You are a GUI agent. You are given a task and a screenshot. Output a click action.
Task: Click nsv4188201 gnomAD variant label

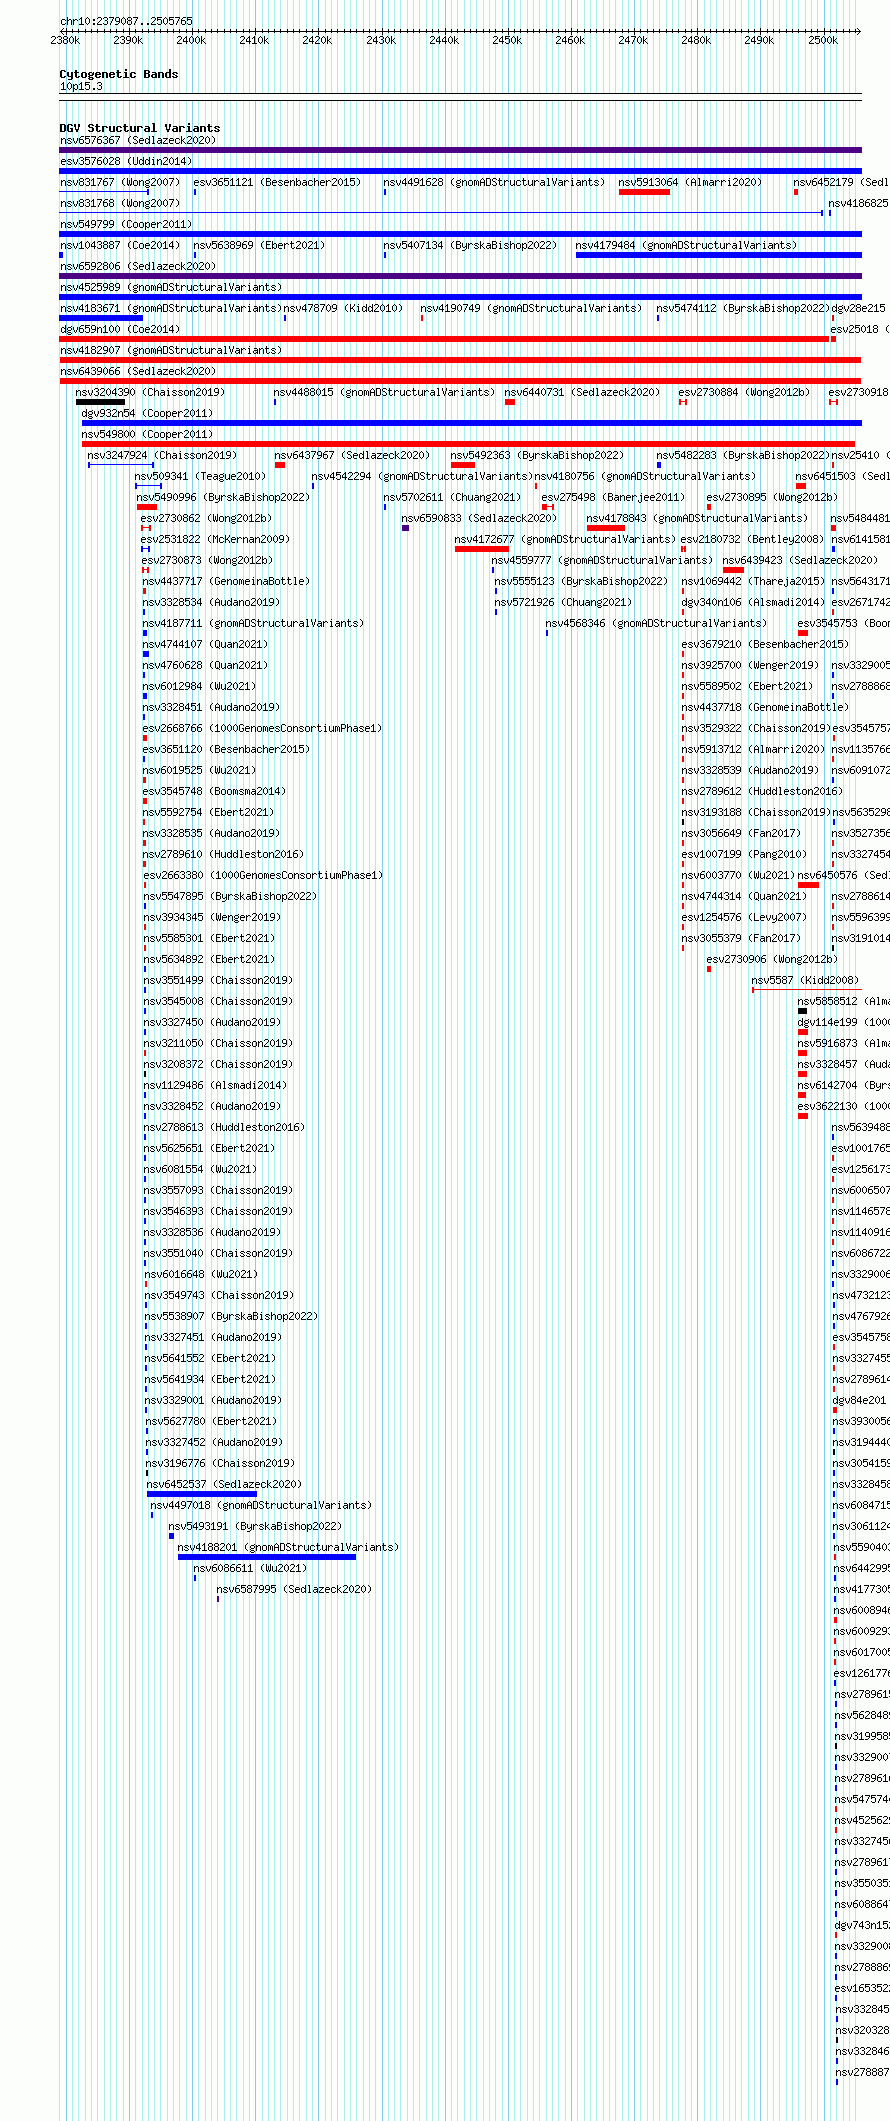coord(289,1547)
